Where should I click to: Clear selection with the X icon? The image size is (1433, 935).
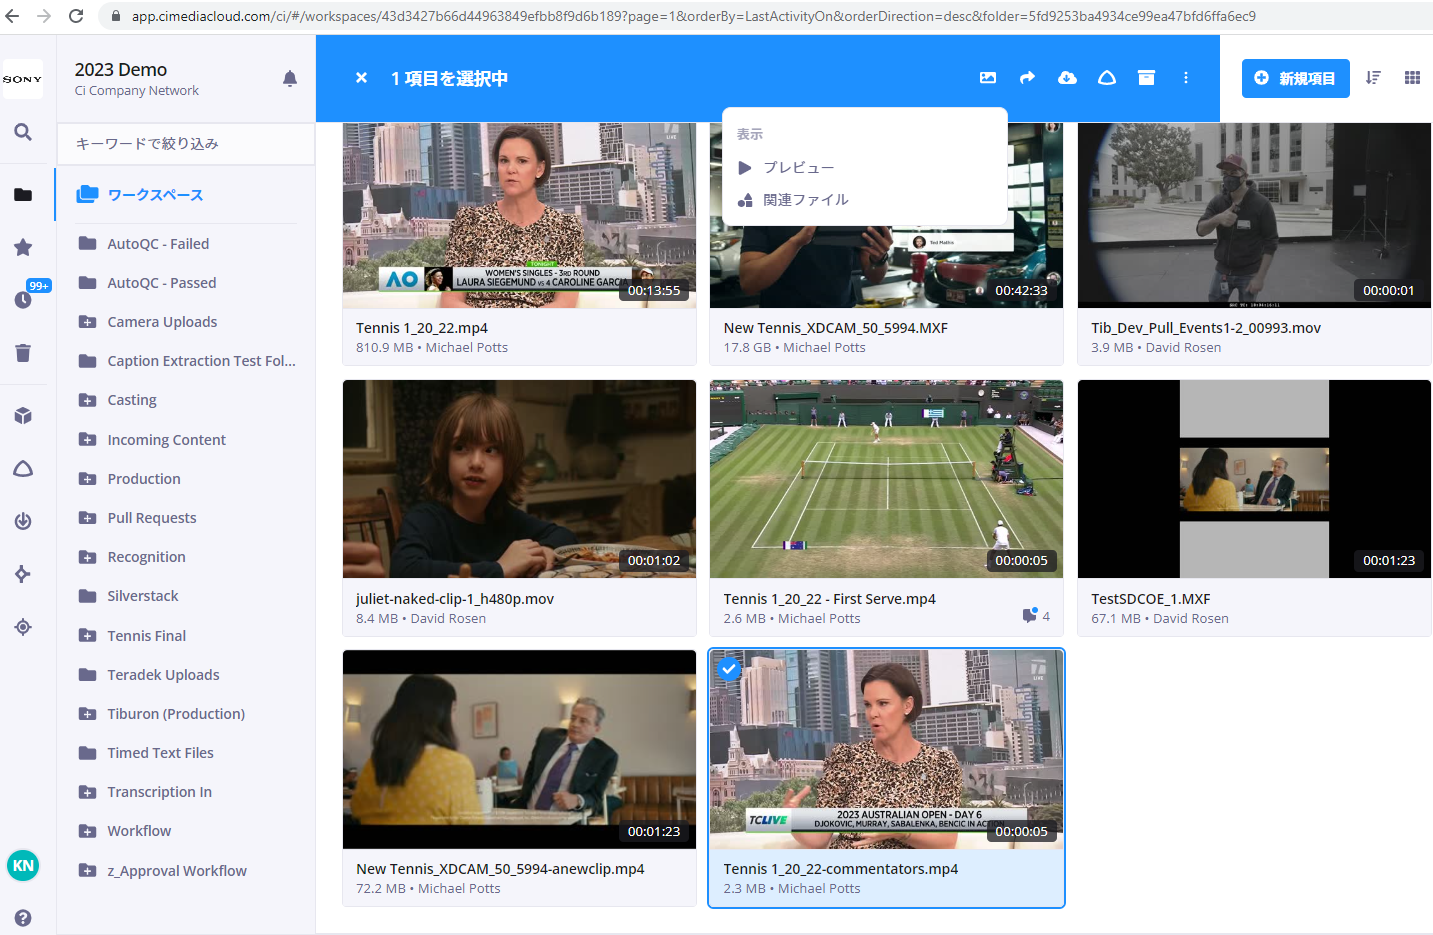362,78
